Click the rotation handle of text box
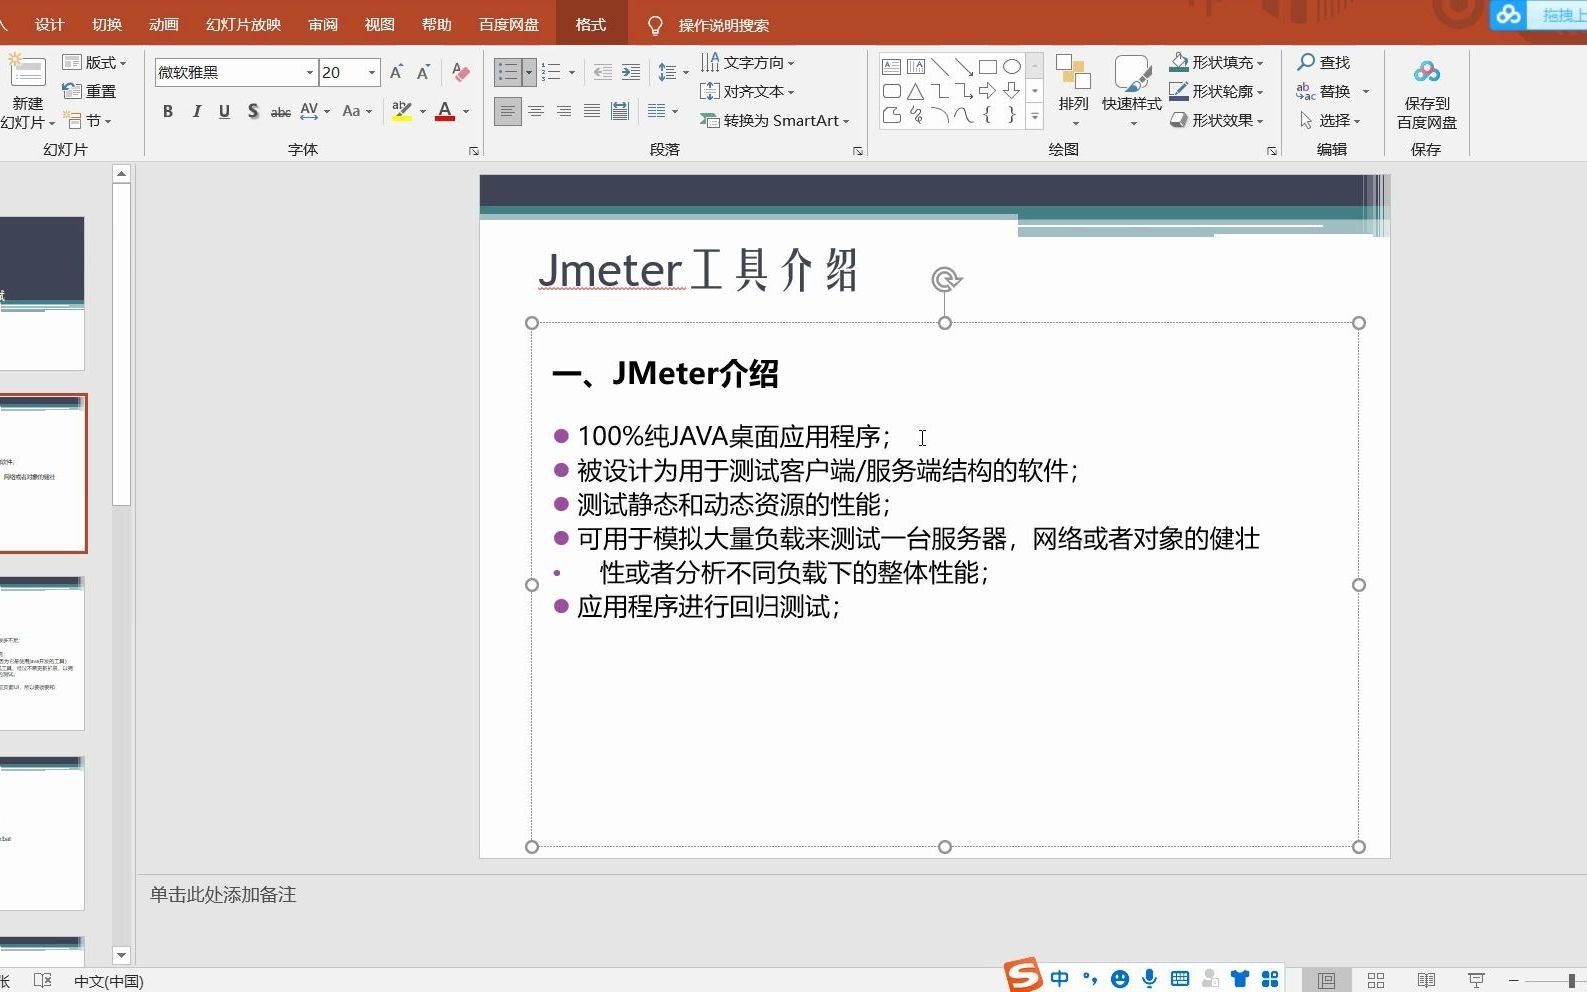 946,279
